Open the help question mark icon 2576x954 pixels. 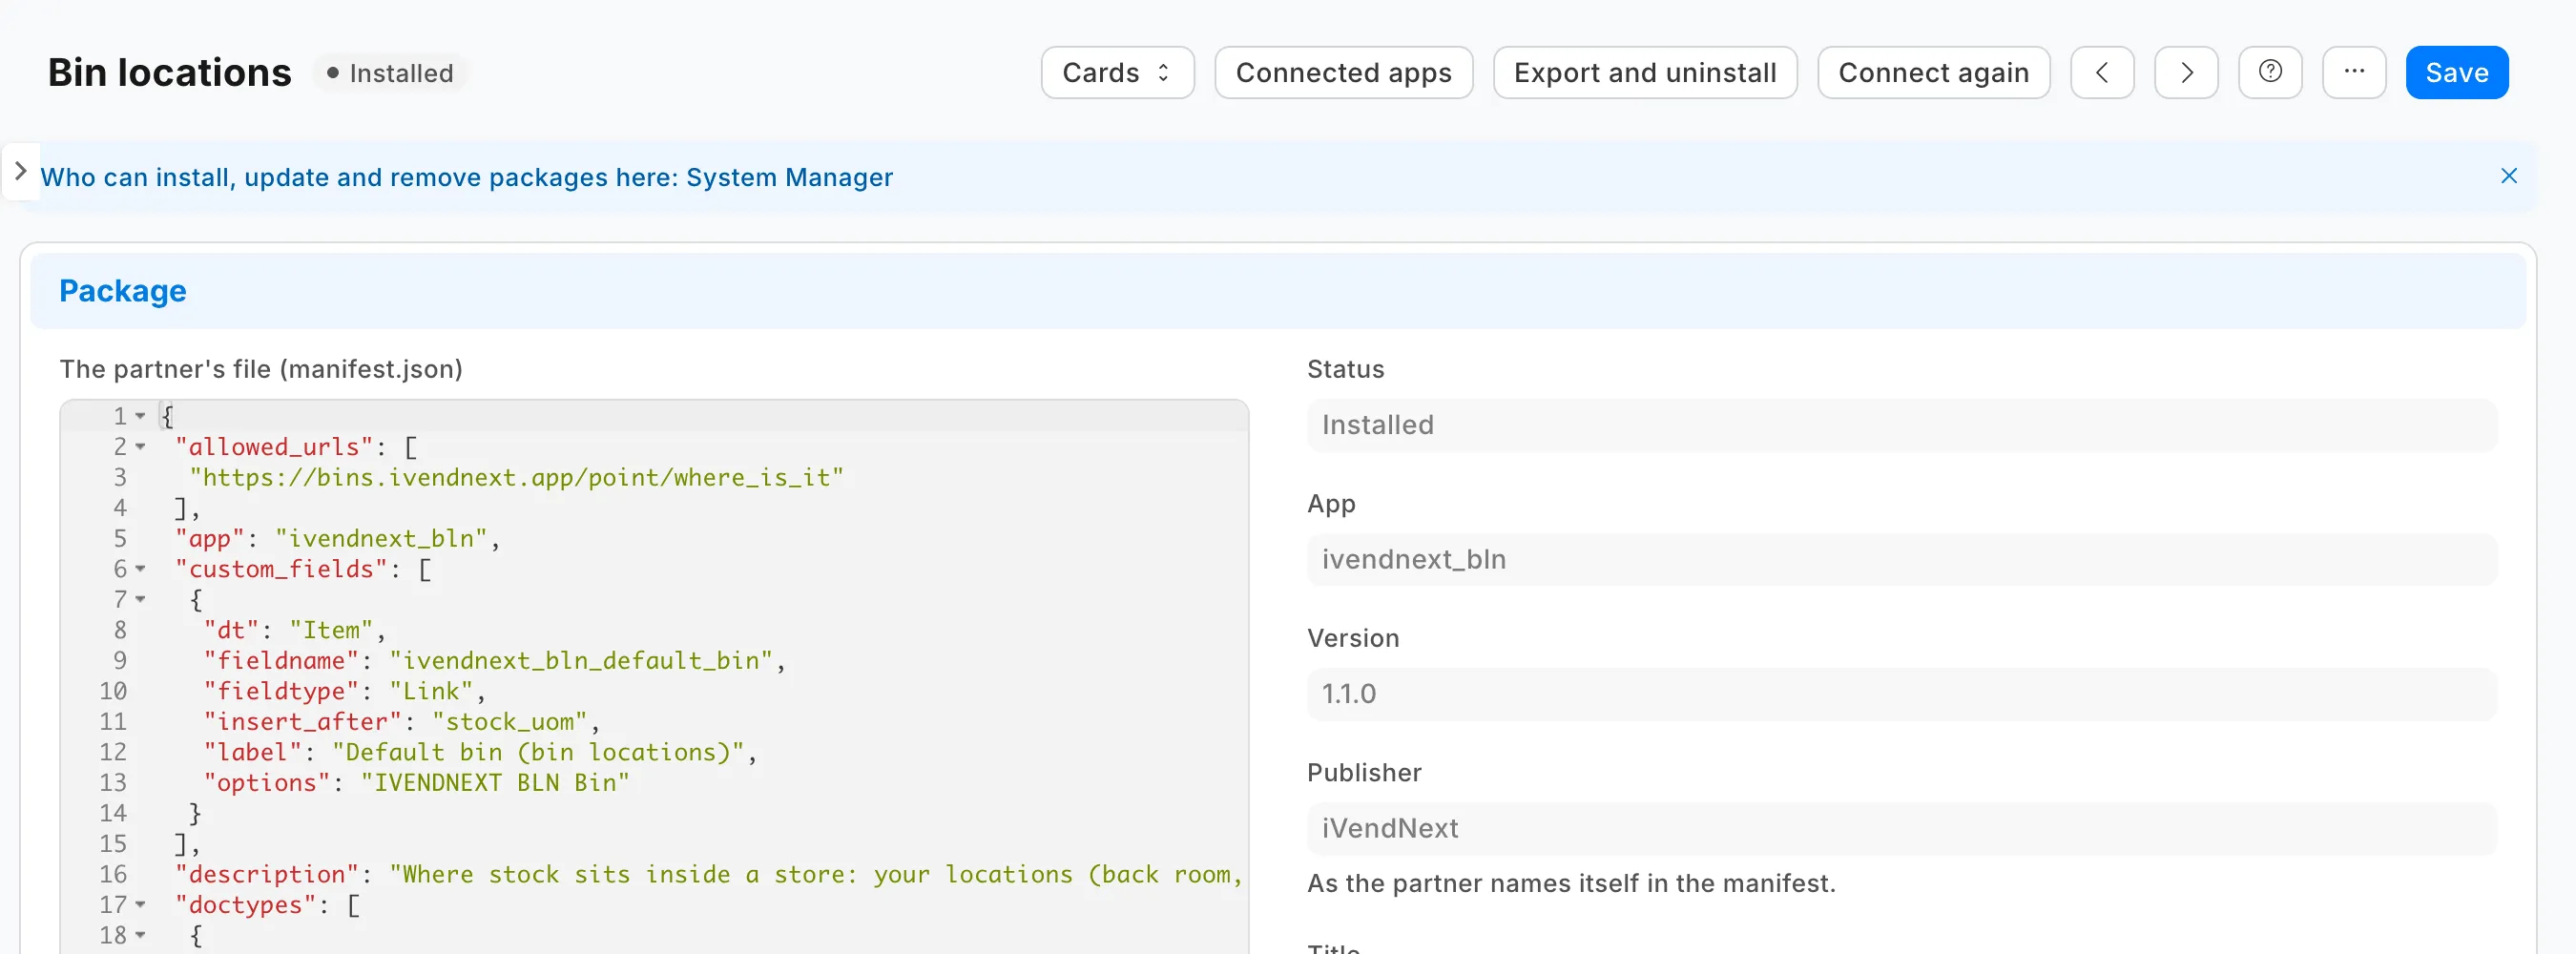(x=2270, y=73)
